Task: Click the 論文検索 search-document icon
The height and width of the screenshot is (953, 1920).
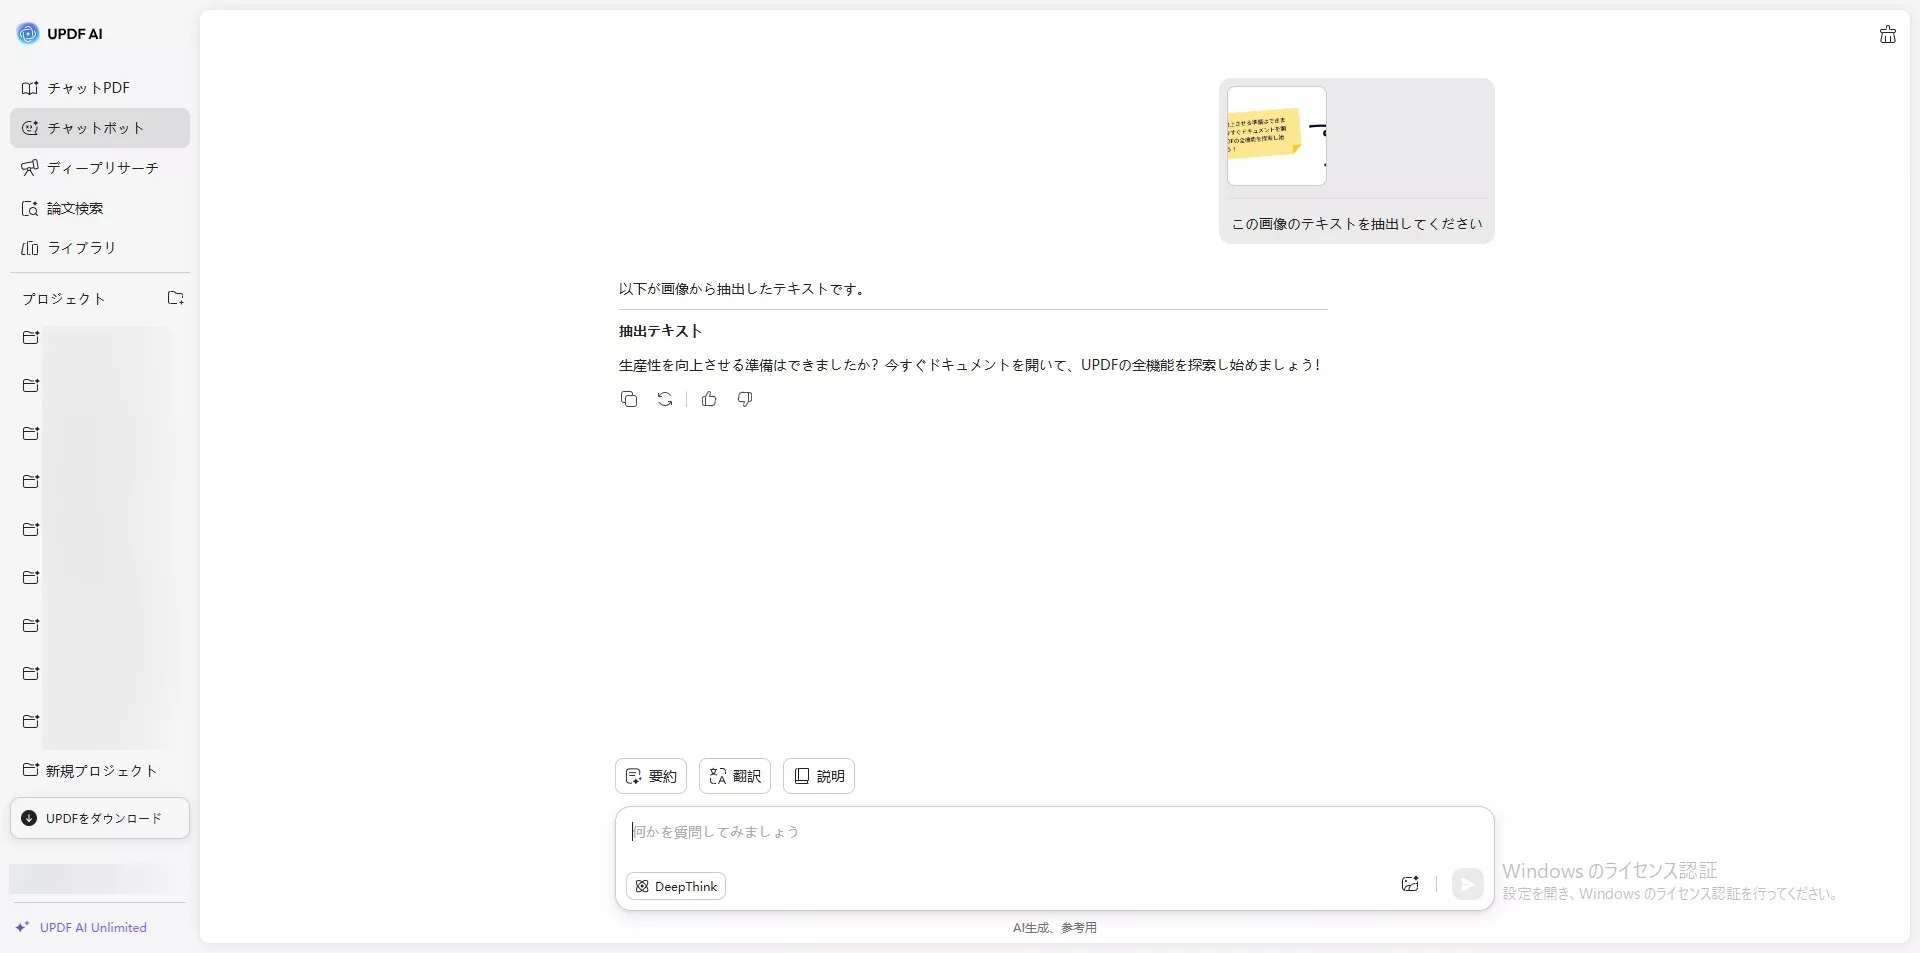Action: [30, 208]
